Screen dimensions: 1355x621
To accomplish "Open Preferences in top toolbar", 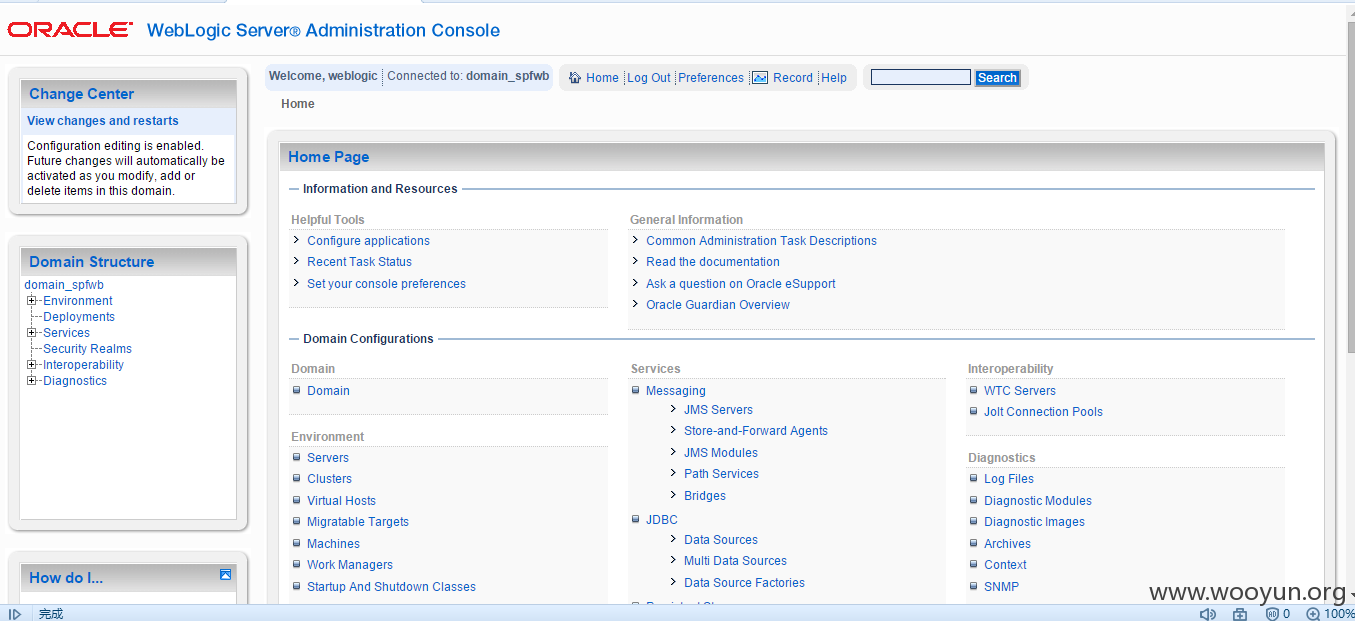I will tap(711, 78).
